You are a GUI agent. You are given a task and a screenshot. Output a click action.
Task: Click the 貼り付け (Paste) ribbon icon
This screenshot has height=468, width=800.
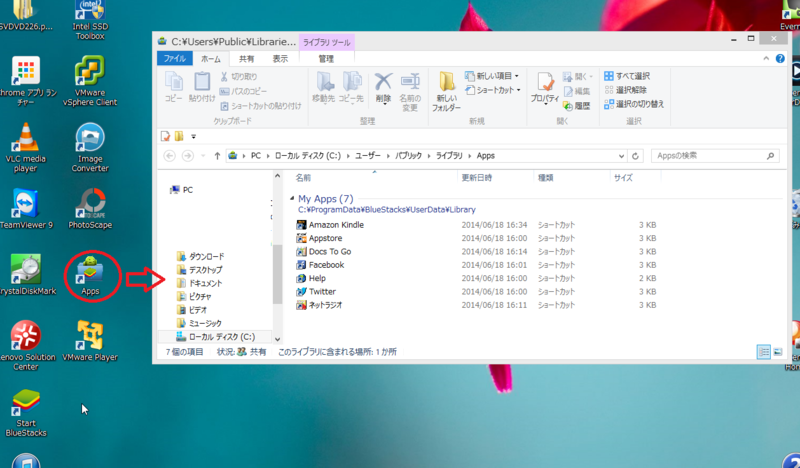tap(202, 87)
